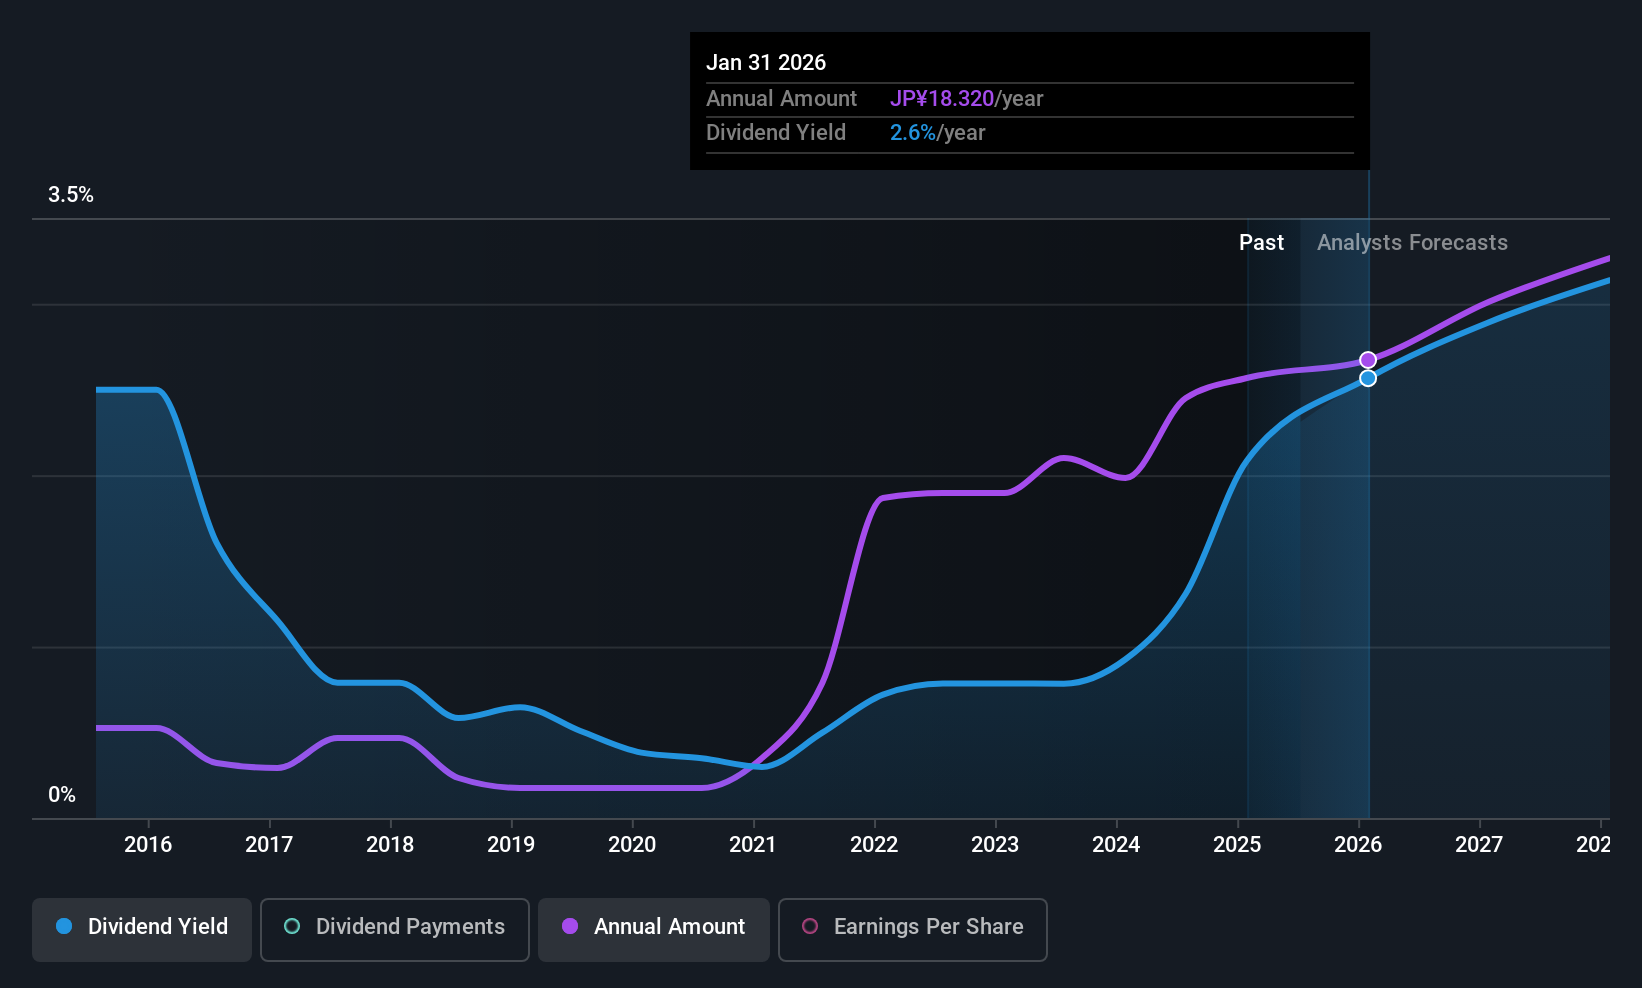This screenshot has height=988, width=1642.
Task: Click the blue Dividend Yield legend dot
Action: (x=64, y=926)
